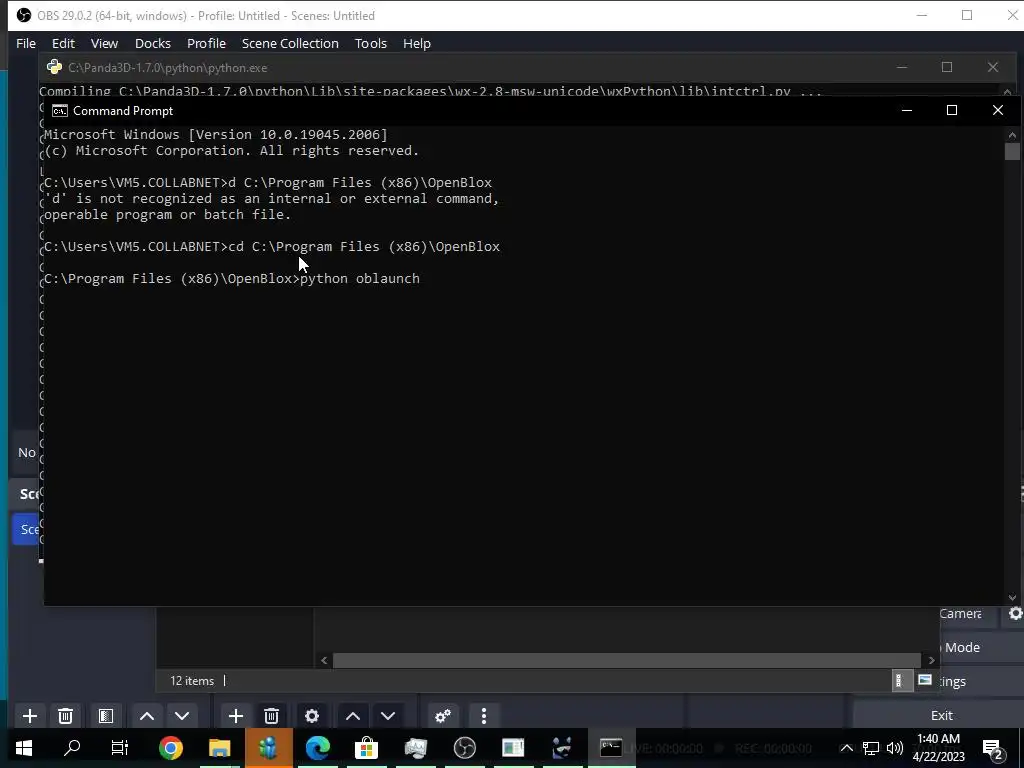Click 'python oblaunch' command text
Screen dimensions: 1024x768
(x=360, y=279)
